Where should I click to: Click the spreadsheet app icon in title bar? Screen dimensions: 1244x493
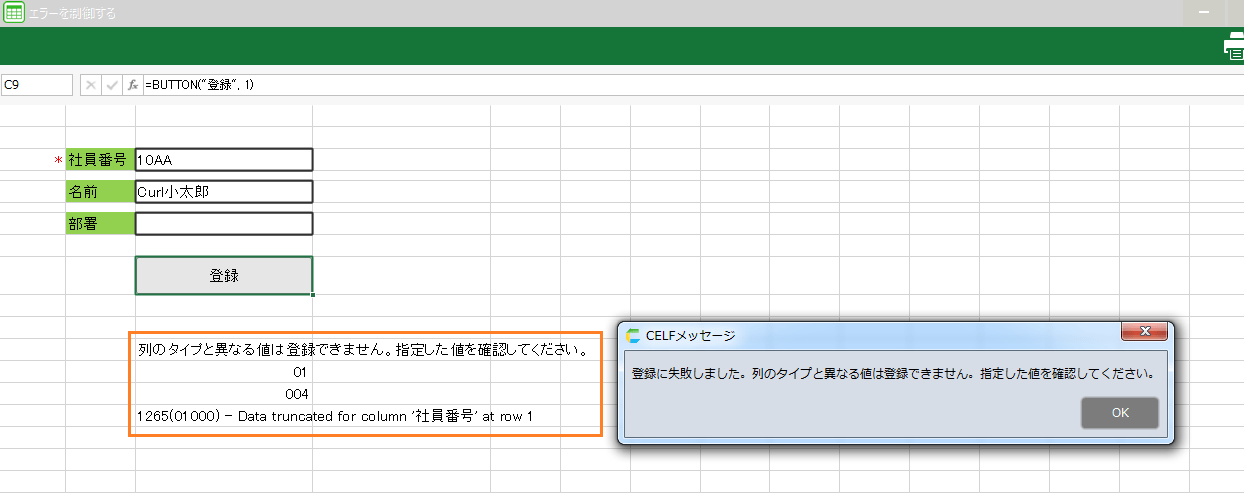point(14,13)
